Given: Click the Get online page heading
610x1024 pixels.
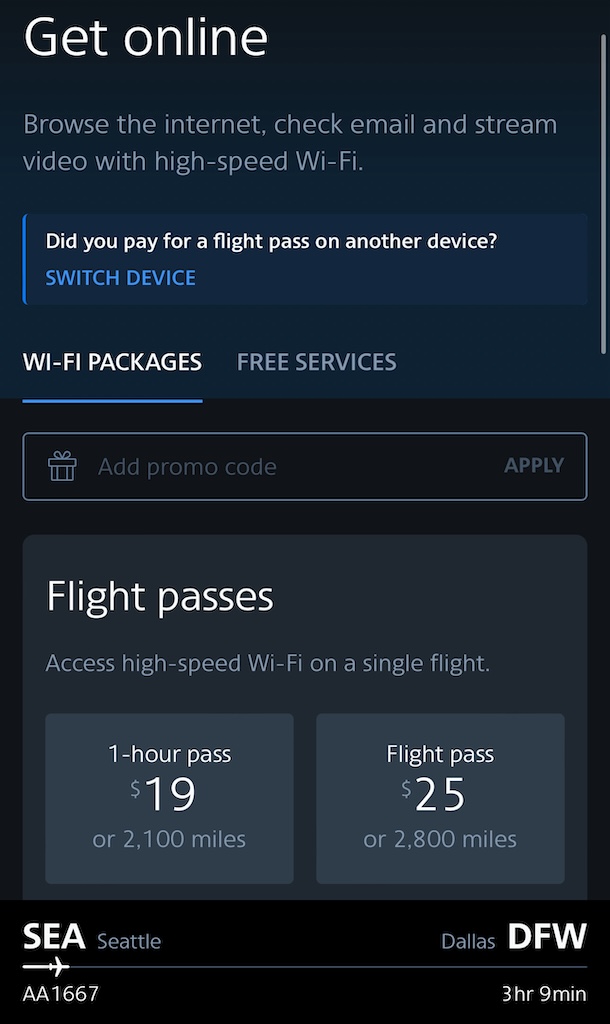Looking at the screenshot, I should point(146,38).
